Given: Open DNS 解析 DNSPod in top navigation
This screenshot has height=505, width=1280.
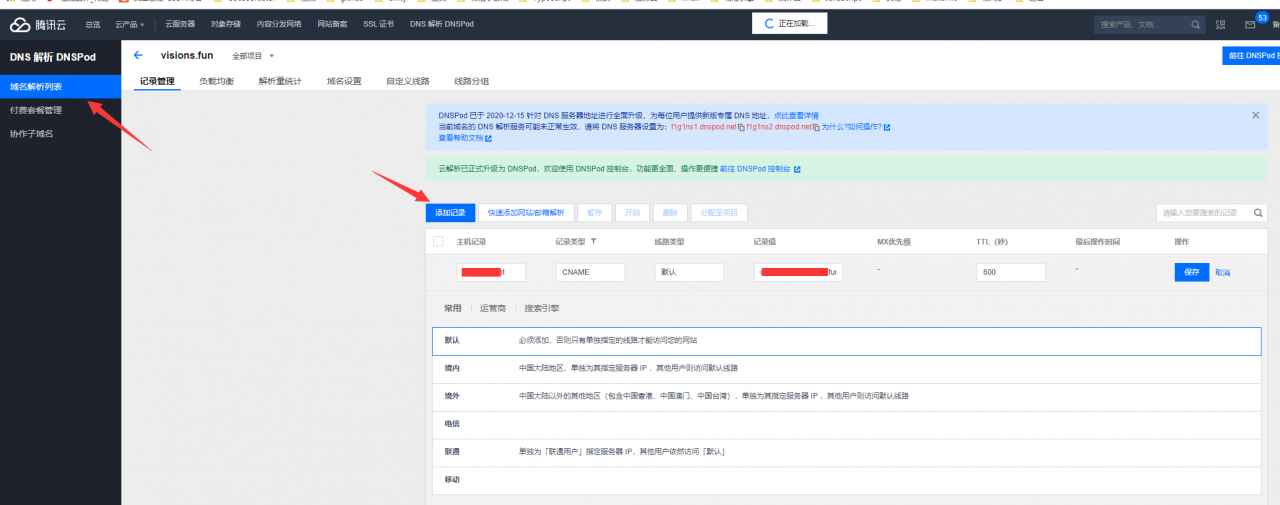Looking at the screenshot, I should tap(441, 23).
